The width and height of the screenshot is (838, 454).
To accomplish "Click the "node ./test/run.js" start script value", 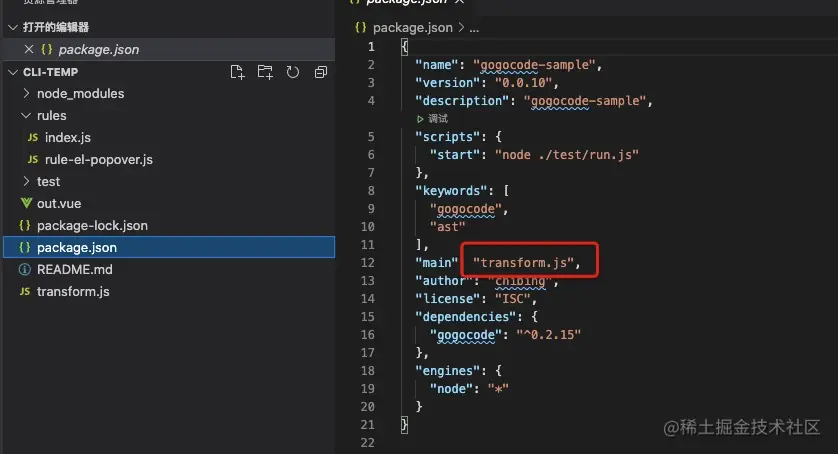I will pyautogui.click(x=567, y=155).
